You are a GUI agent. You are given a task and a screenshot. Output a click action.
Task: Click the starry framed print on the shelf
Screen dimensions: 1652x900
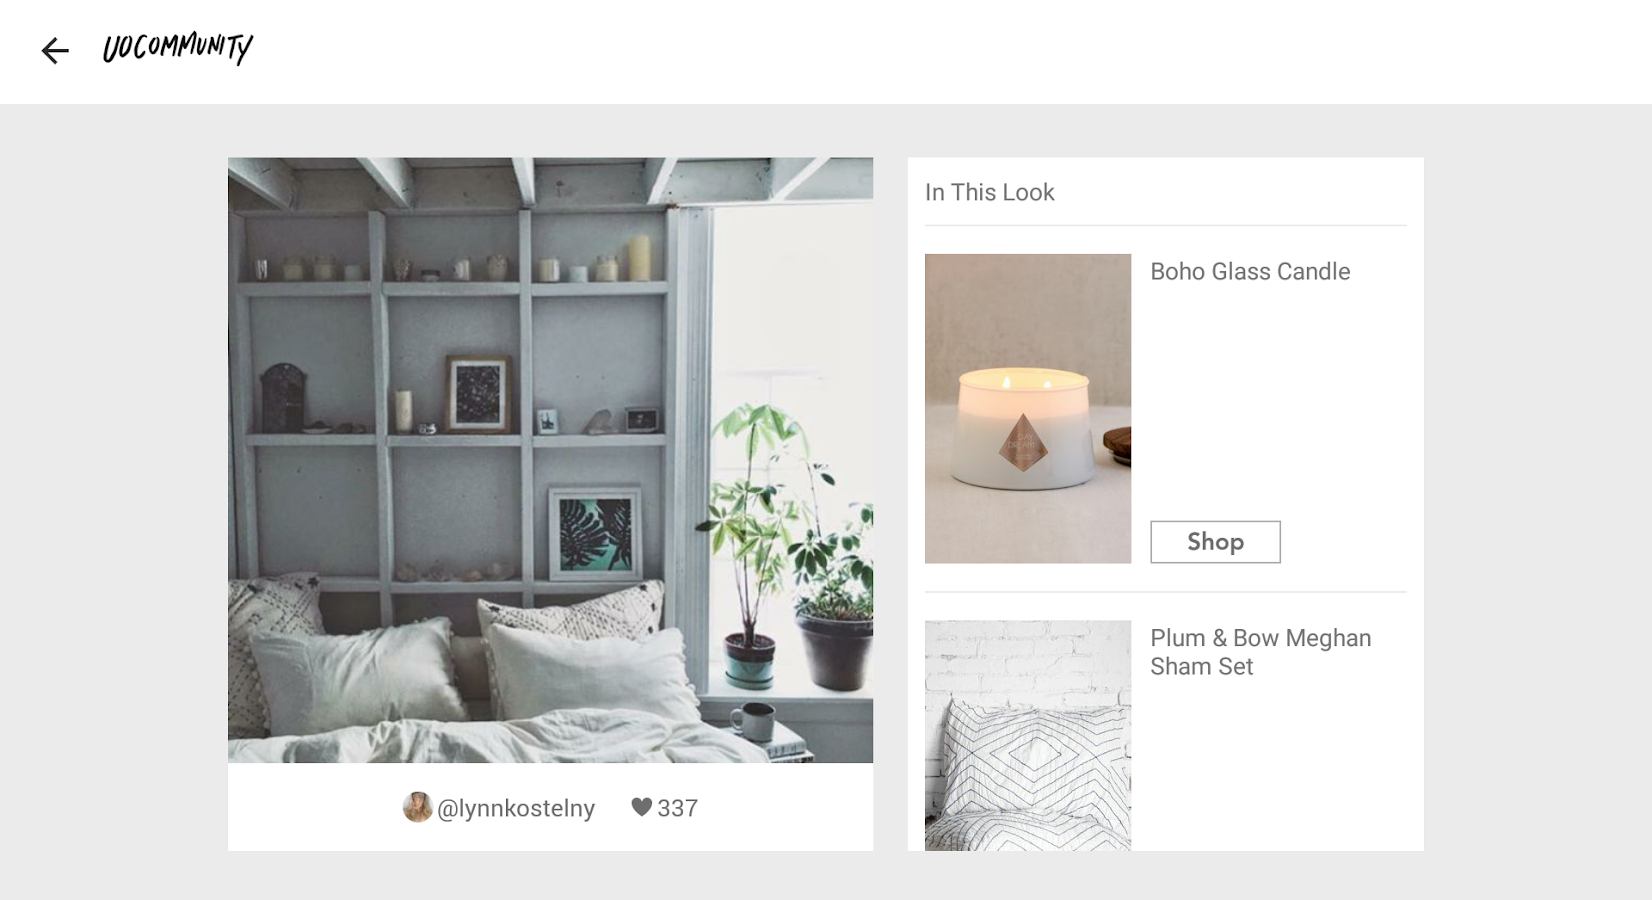478,394
